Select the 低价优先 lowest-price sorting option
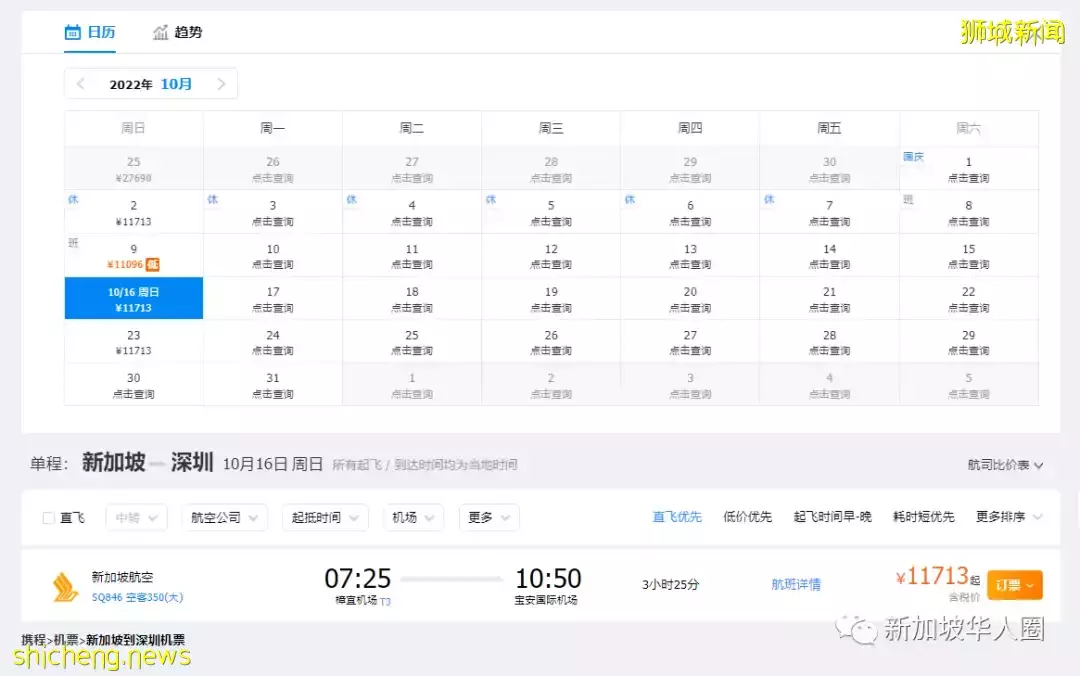 tap(747, 517)
